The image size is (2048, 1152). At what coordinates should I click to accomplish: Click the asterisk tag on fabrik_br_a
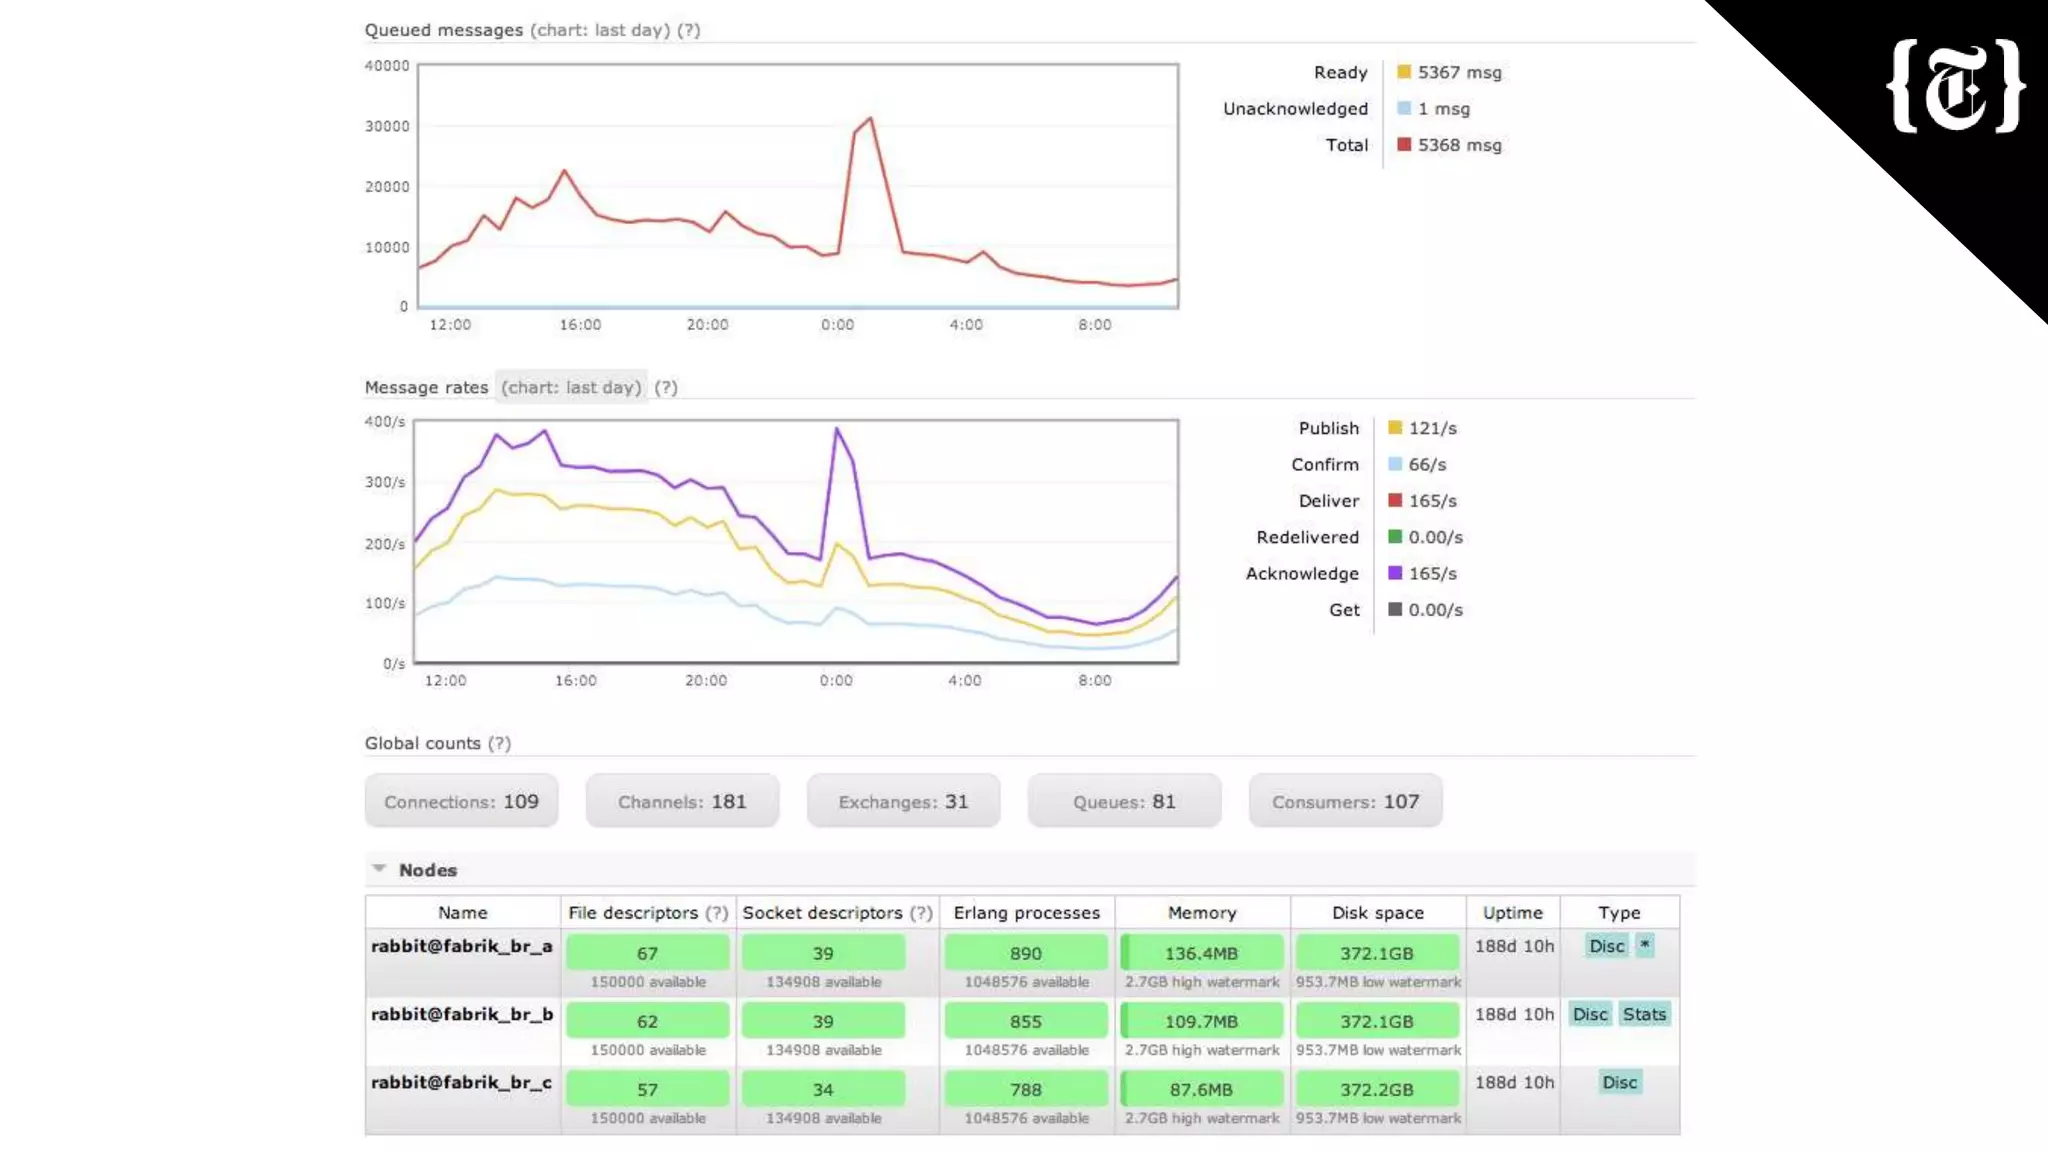point(1645,945)
